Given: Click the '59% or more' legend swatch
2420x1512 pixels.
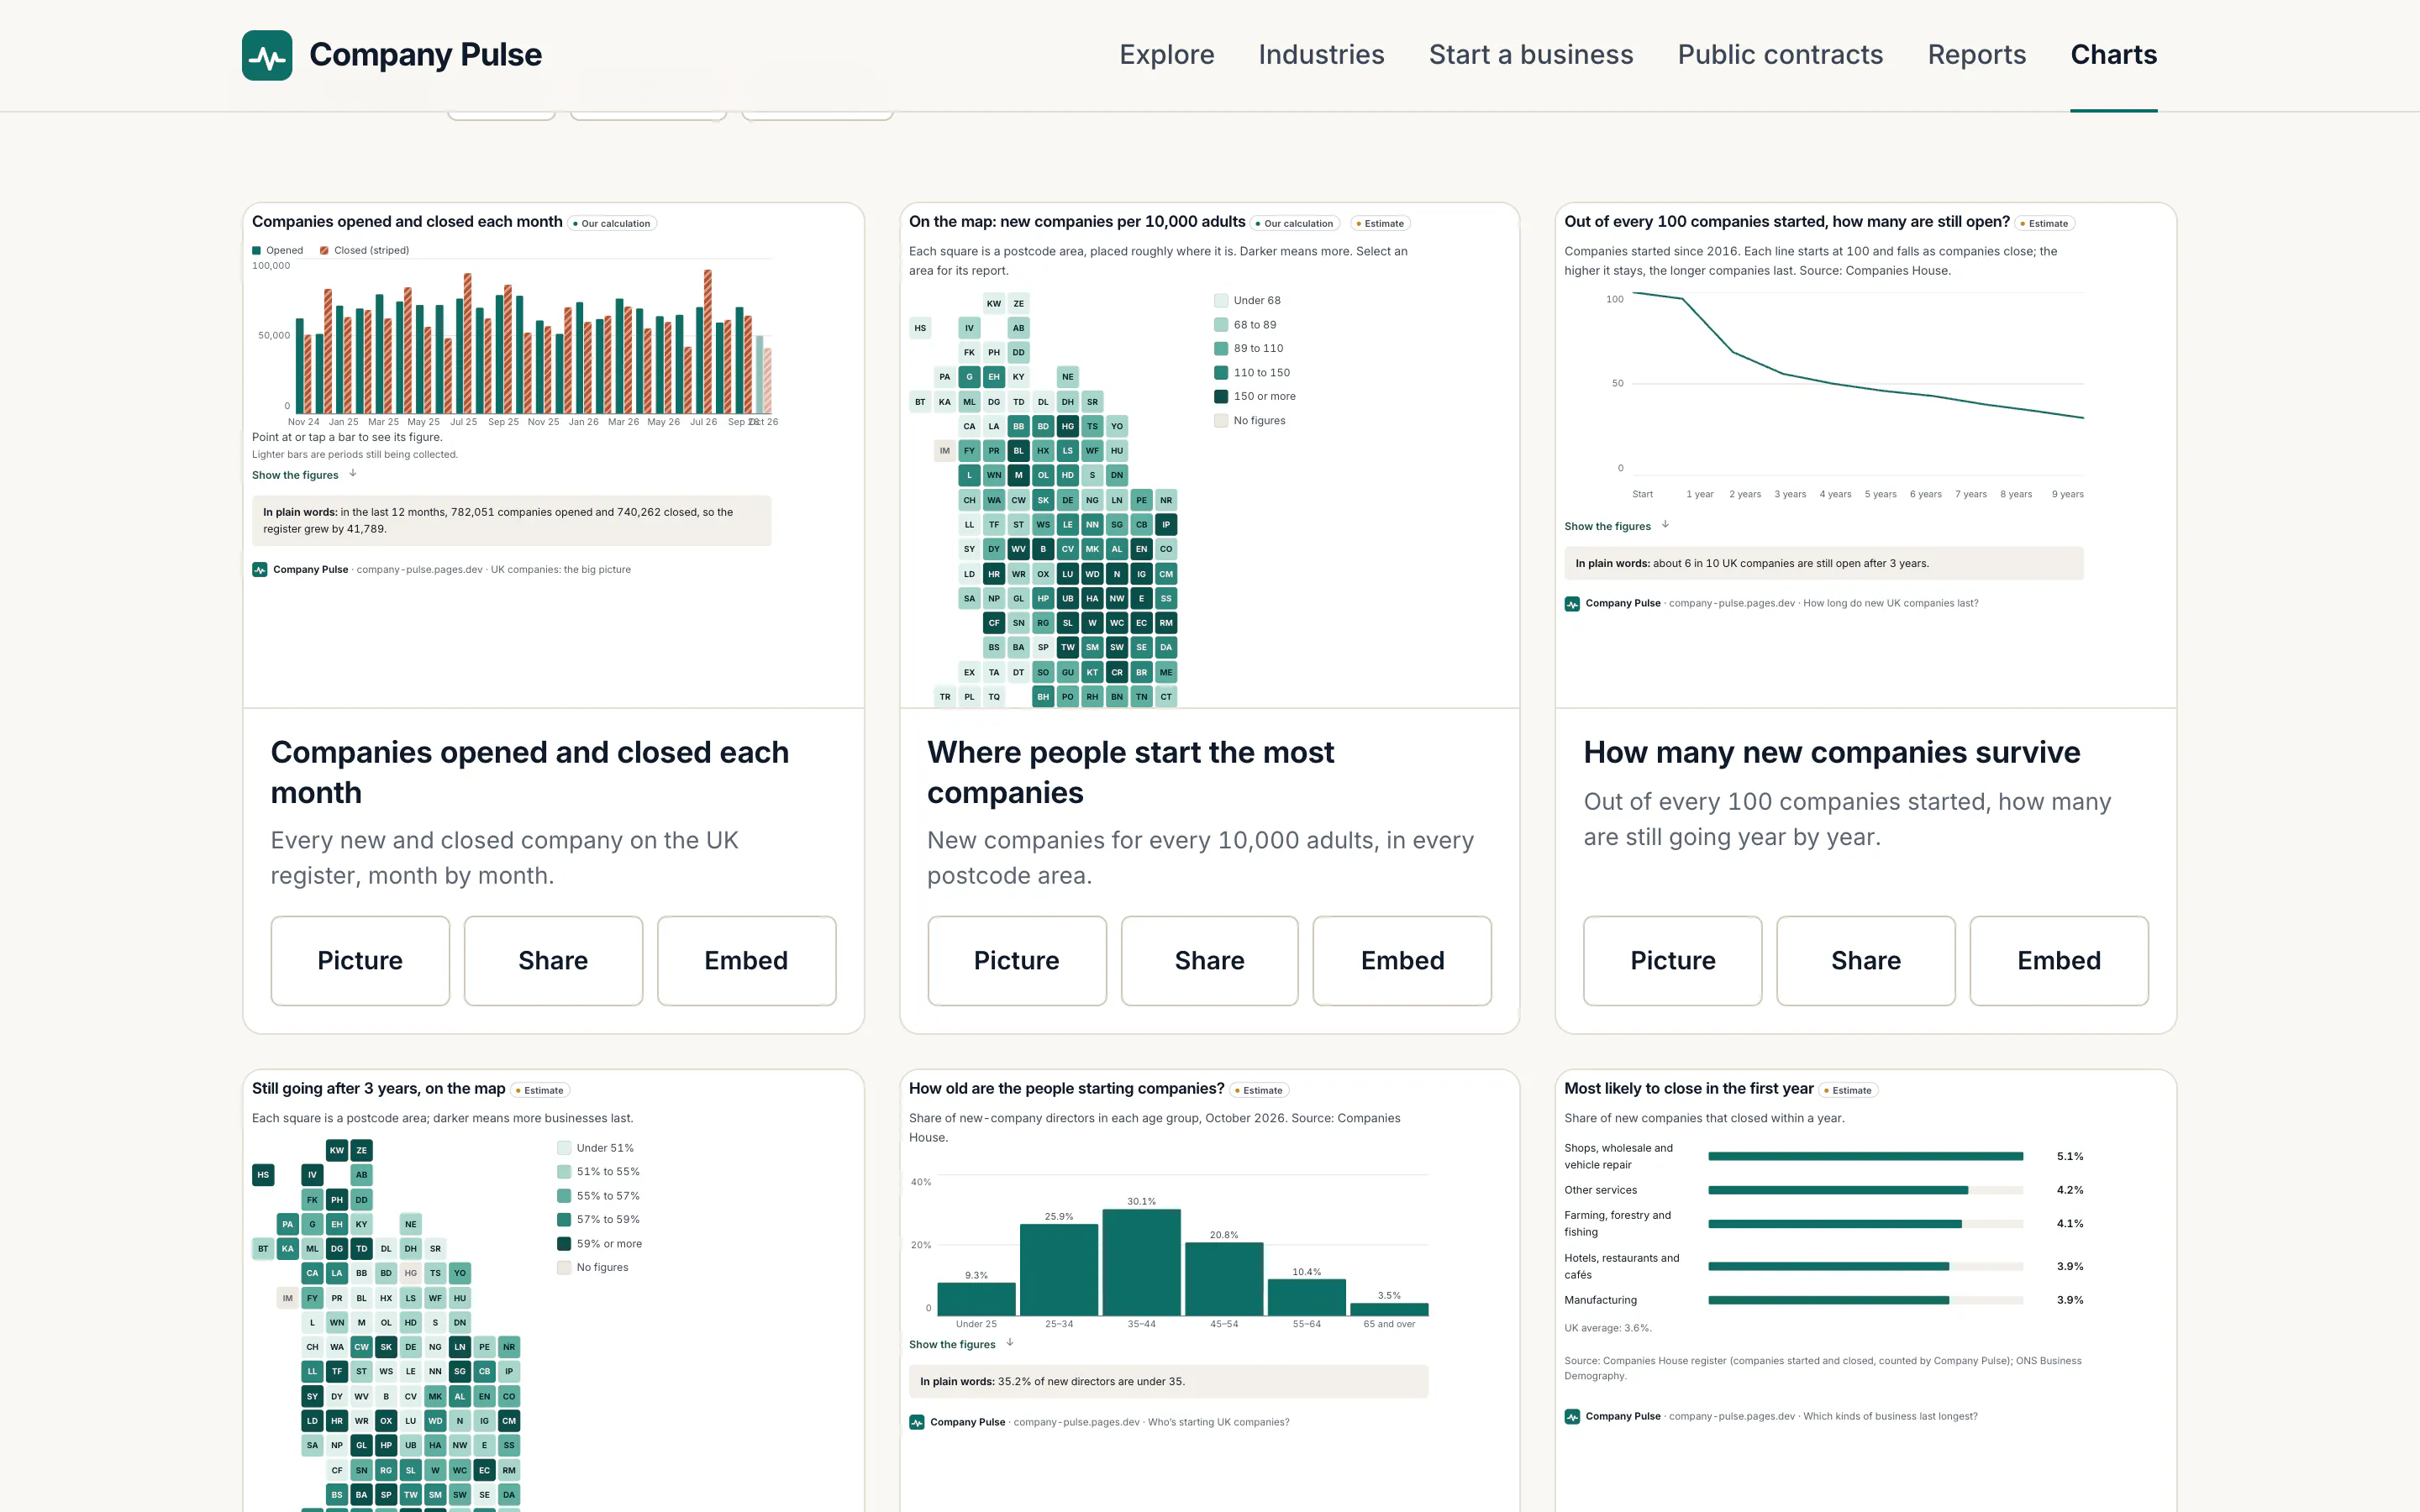Looking at the screenshot, I should tap(564, 1243).
